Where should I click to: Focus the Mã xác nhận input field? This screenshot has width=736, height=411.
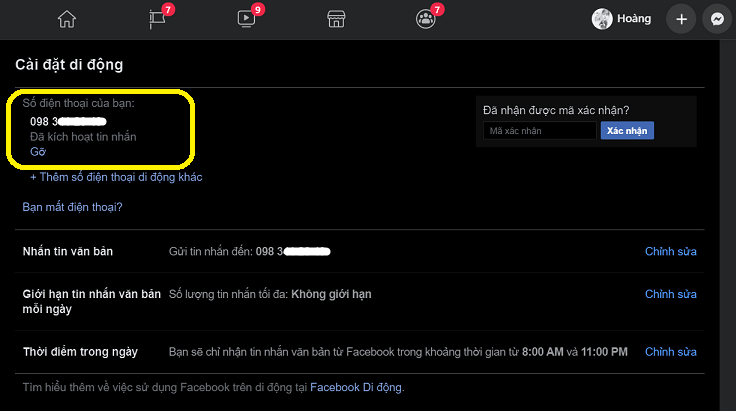coord(540,131)
